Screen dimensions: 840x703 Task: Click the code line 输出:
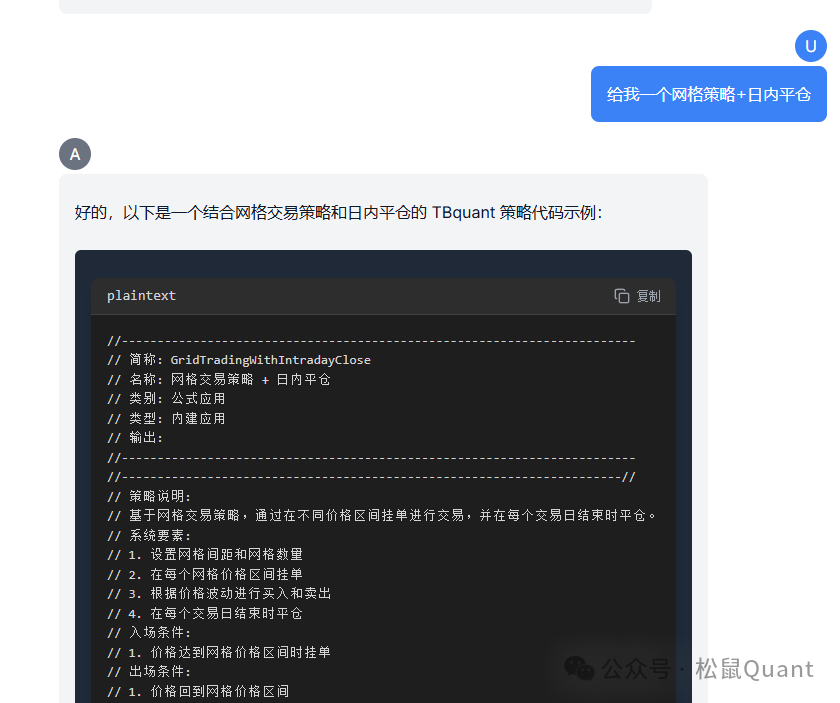134,438
